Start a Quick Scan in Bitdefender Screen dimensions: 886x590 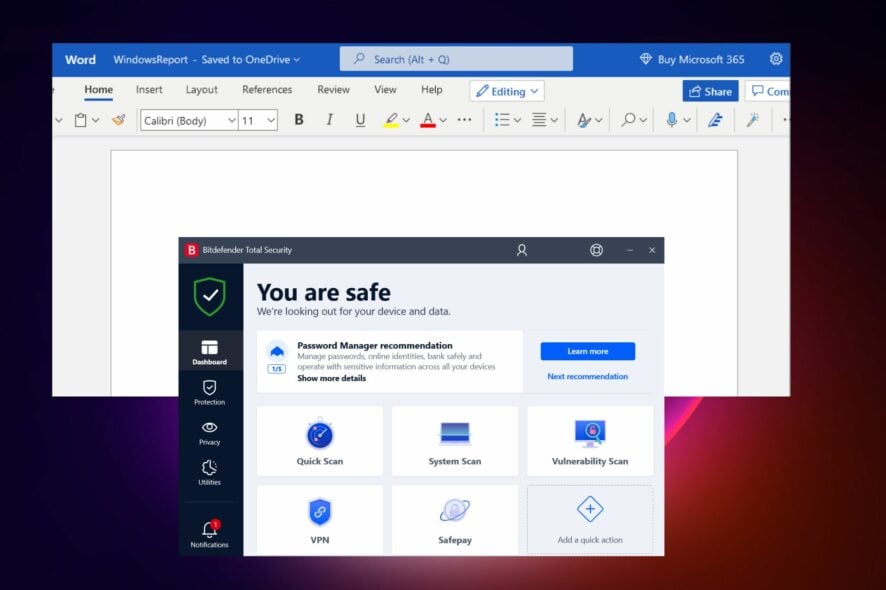tap(320, 441)
